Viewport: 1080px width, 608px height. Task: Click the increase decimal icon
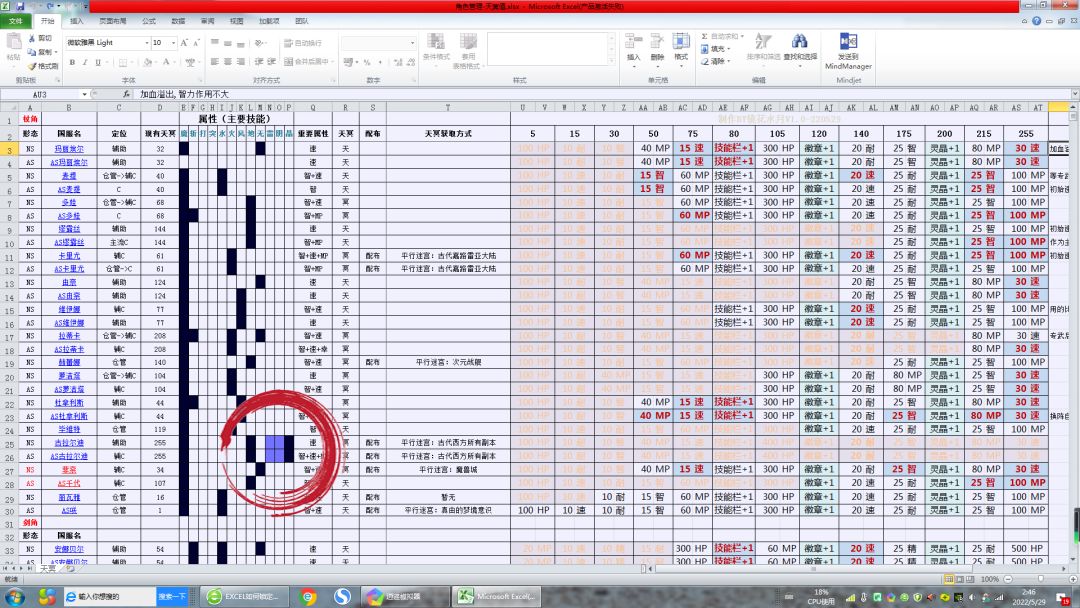point(398,62)
